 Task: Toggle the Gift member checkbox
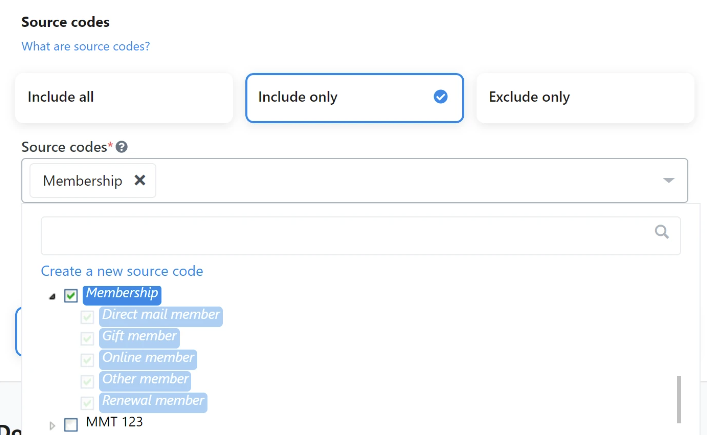(87, 339)
